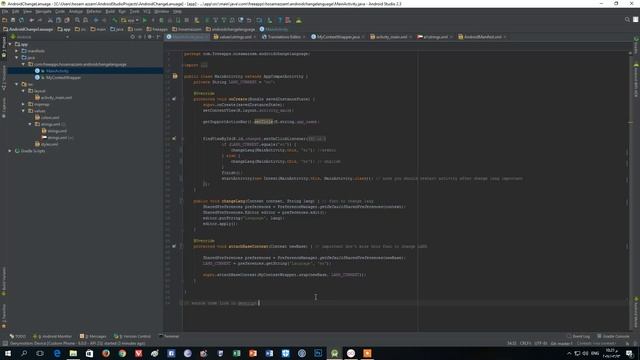This screenshot has height=360, width=640.
Task: Click the Synchronize refresh icon in toolbar
Action: 21,20
